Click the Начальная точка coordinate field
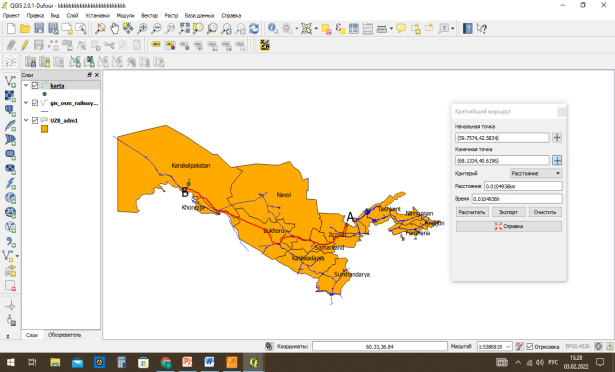Screen dimensions: 615x372 (x=502, y=138)
